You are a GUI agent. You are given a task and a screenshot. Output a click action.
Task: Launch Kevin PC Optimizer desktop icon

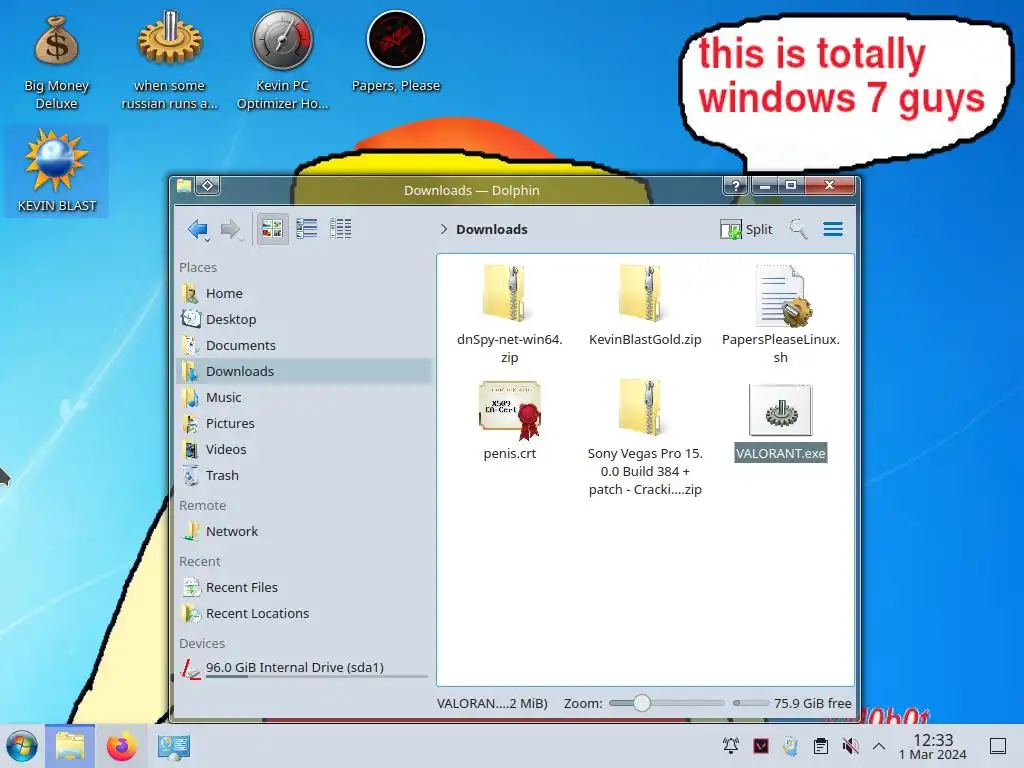(282, 62)
